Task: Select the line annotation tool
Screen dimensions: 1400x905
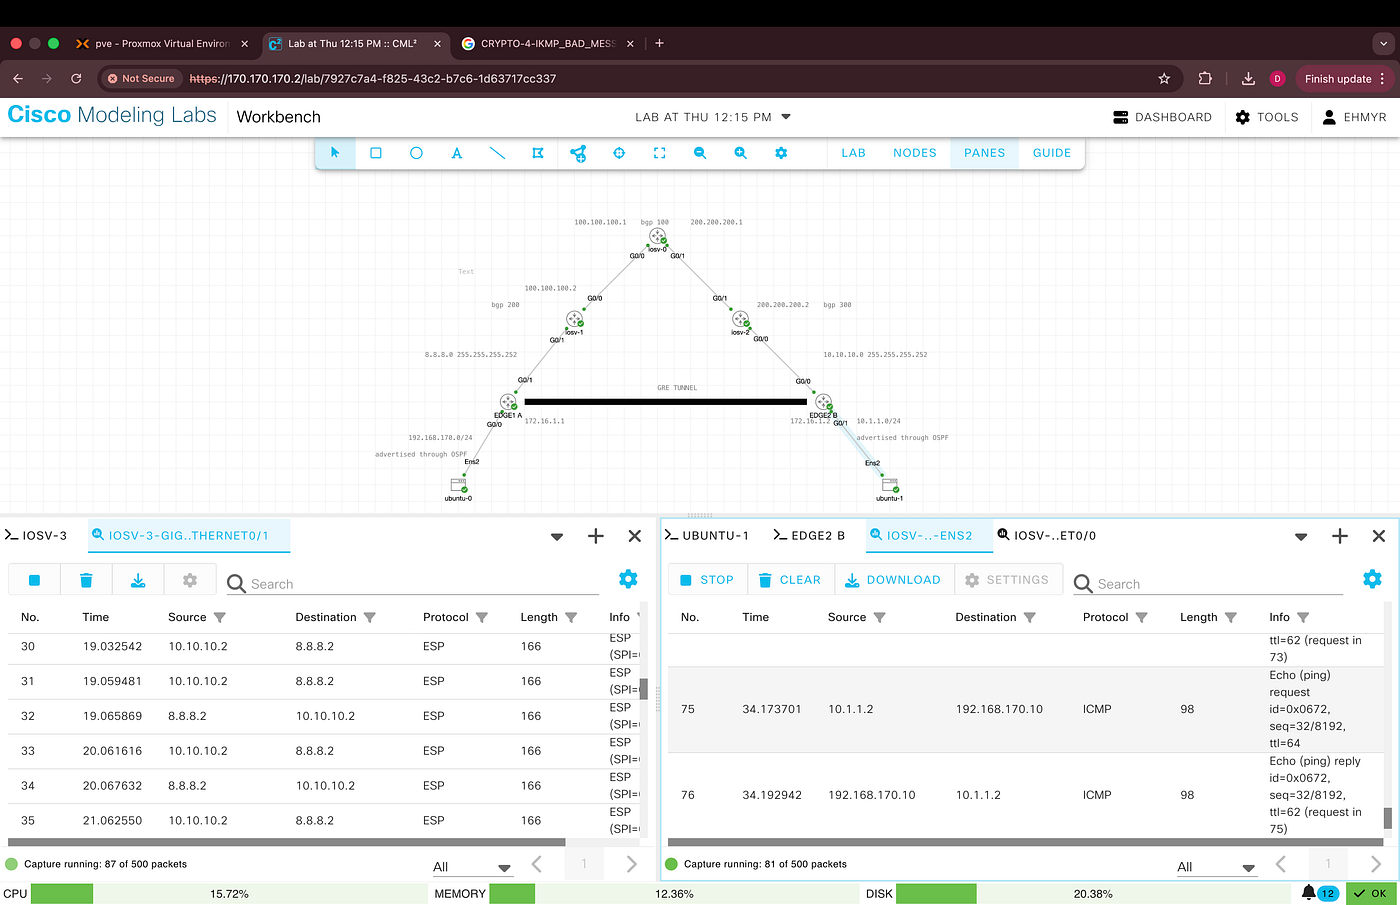Action: coord(497,153)
